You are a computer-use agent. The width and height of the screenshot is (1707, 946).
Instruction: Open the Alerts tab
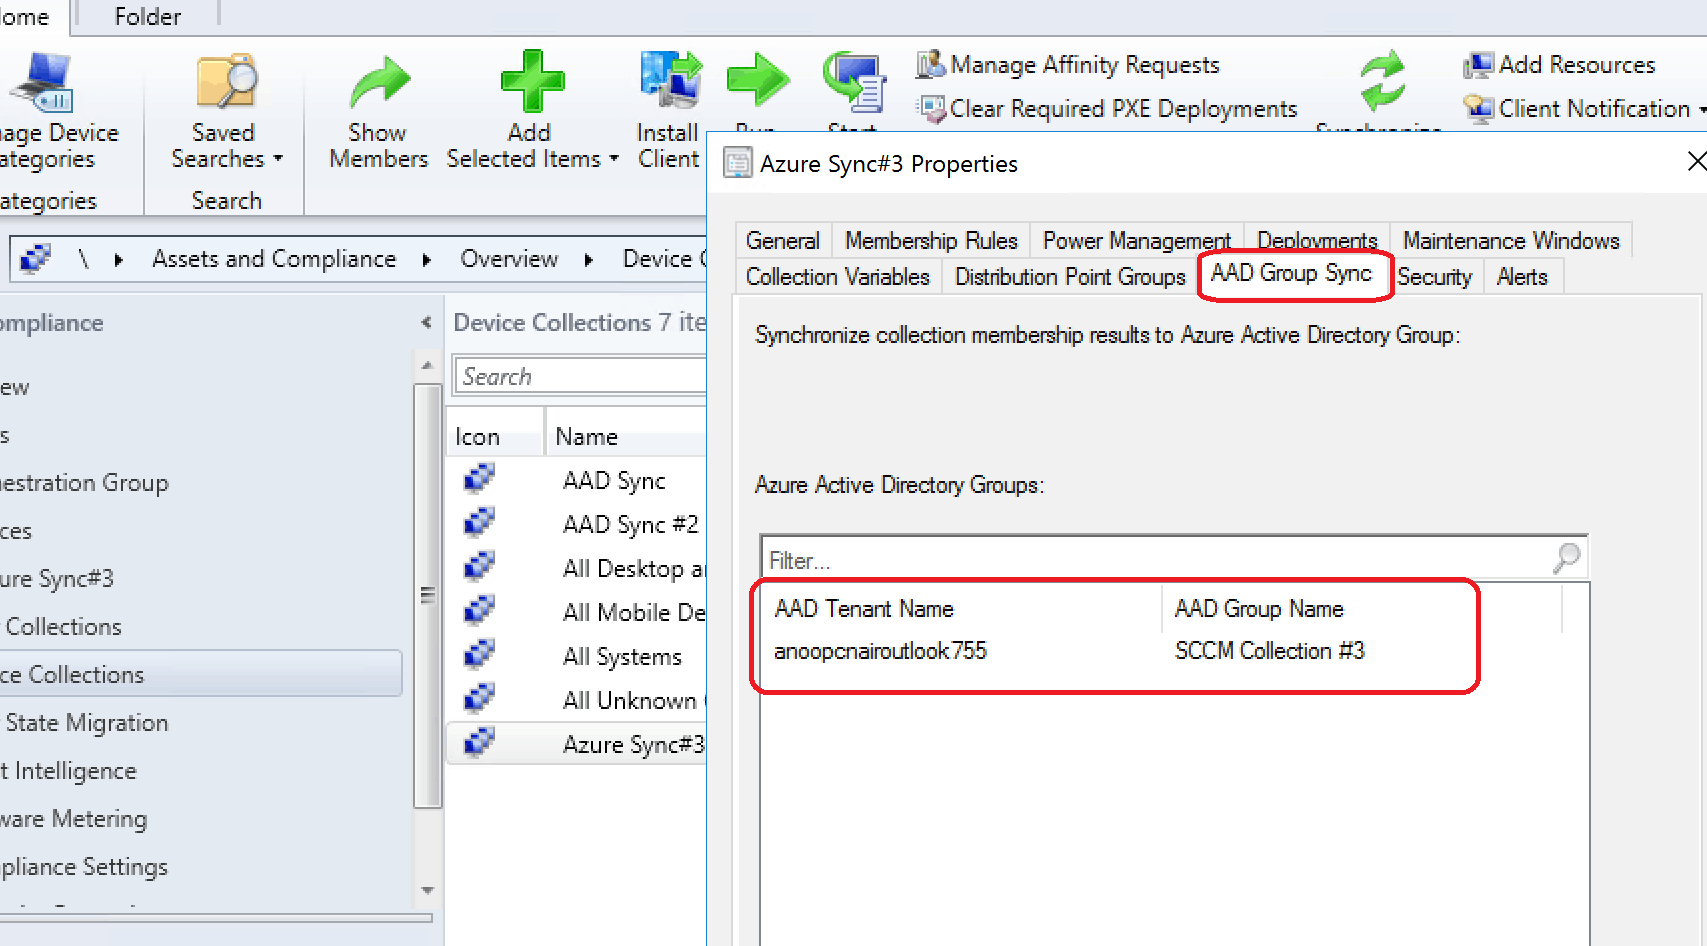(x=1522, y=277)
